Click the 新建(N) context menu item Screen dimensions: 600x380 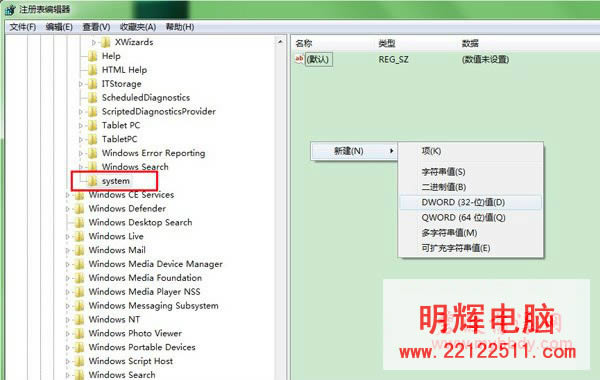tap(354, 151)
